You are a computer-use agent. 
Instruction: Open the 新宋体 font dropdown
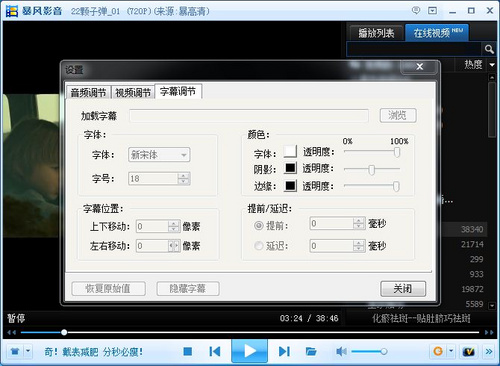159,155
